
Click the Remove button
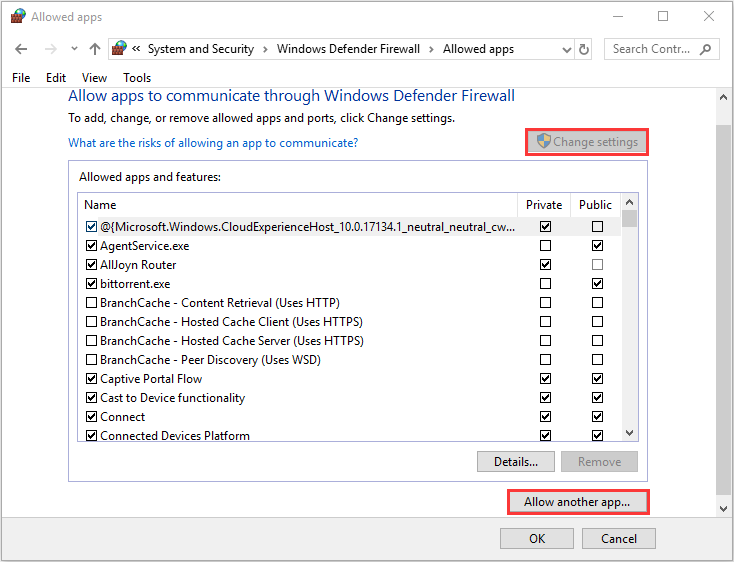tap(599, 462)
